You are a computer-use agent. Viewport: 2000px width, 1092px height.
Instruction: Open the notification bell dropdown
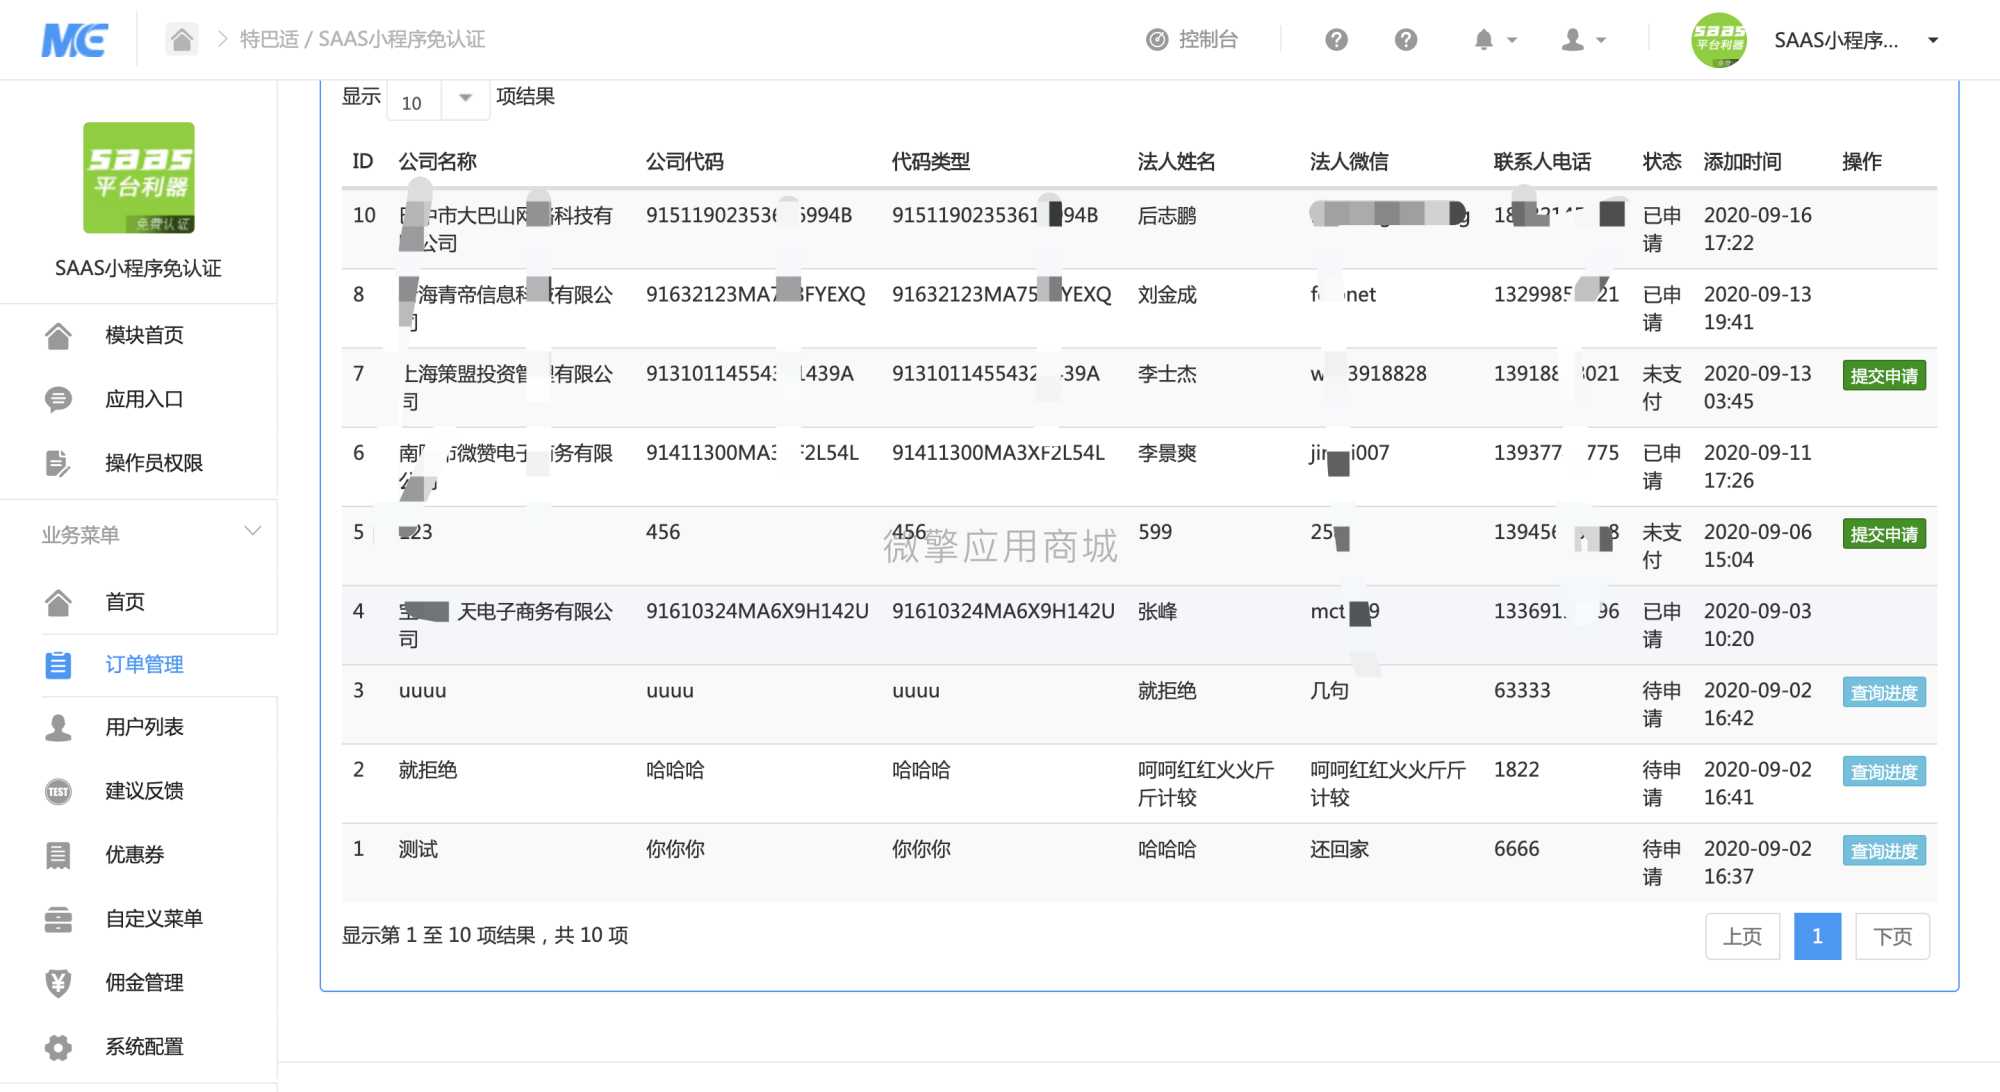1495,39
